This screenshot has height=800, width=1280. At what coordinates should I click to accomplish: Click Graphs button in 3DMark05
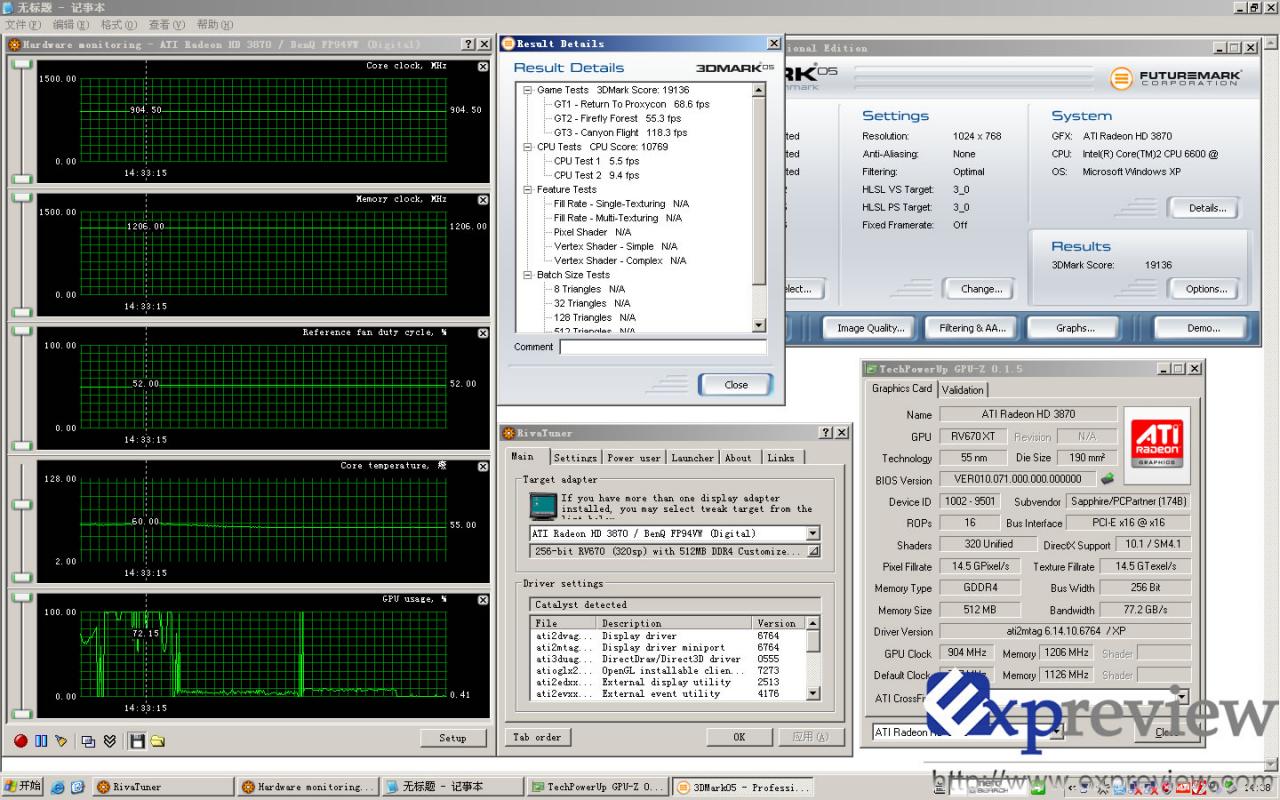[1075, 328]
